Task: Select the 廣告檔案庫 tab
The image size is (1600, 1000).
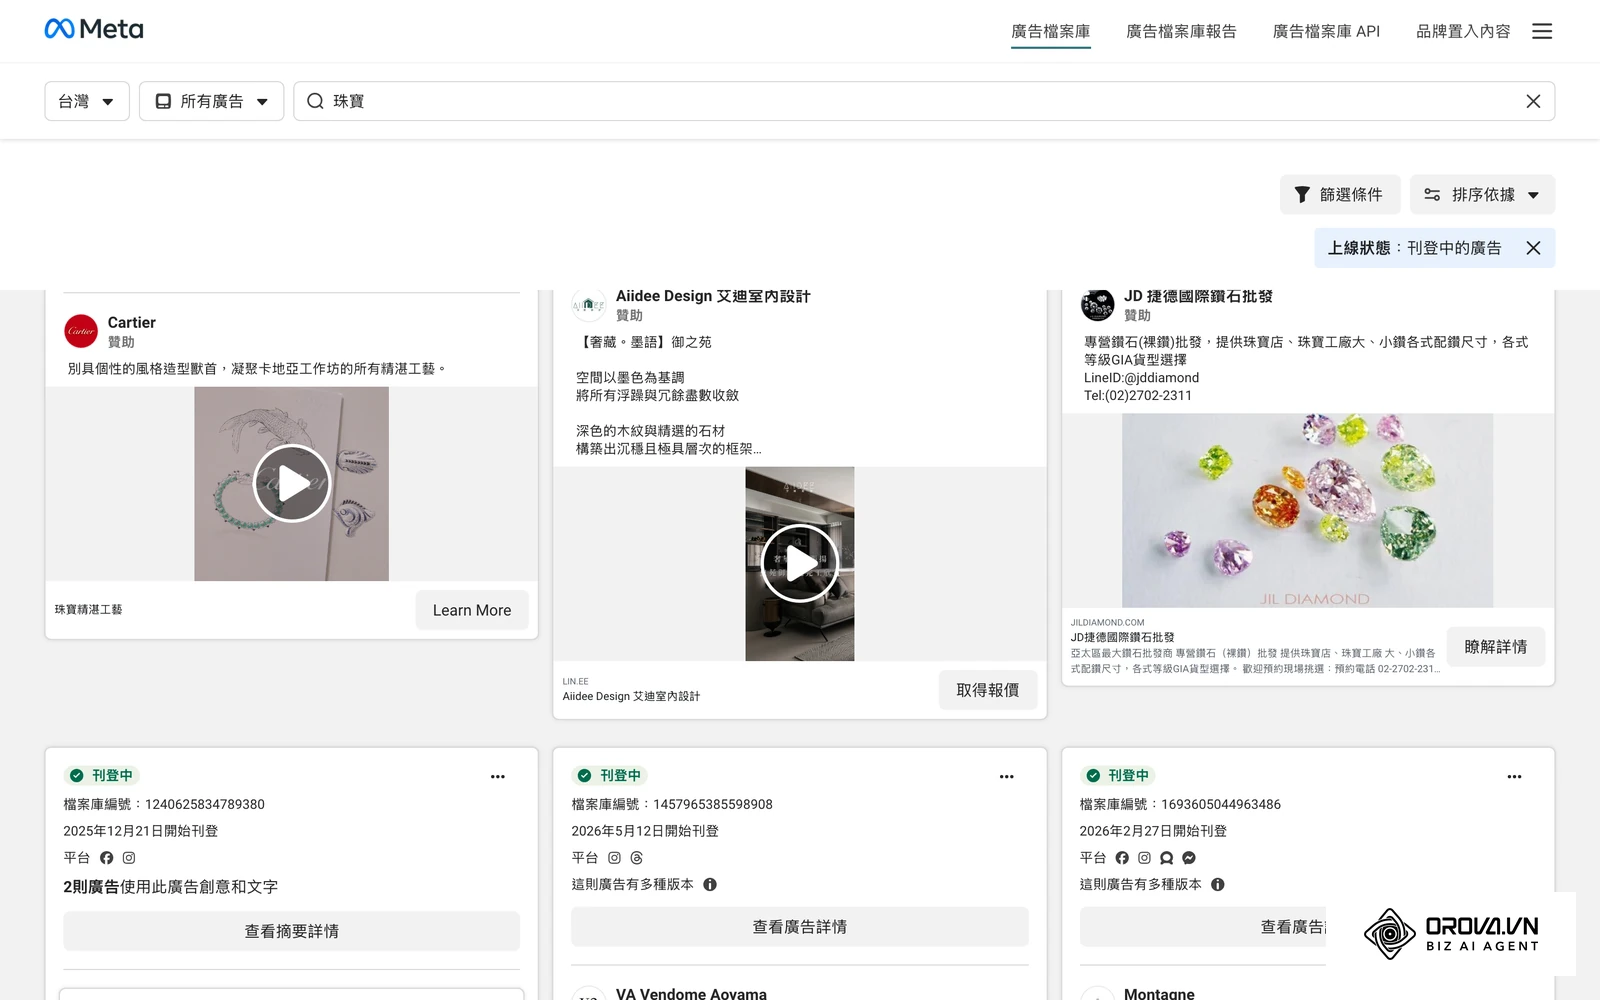Action: (1051, 31)
